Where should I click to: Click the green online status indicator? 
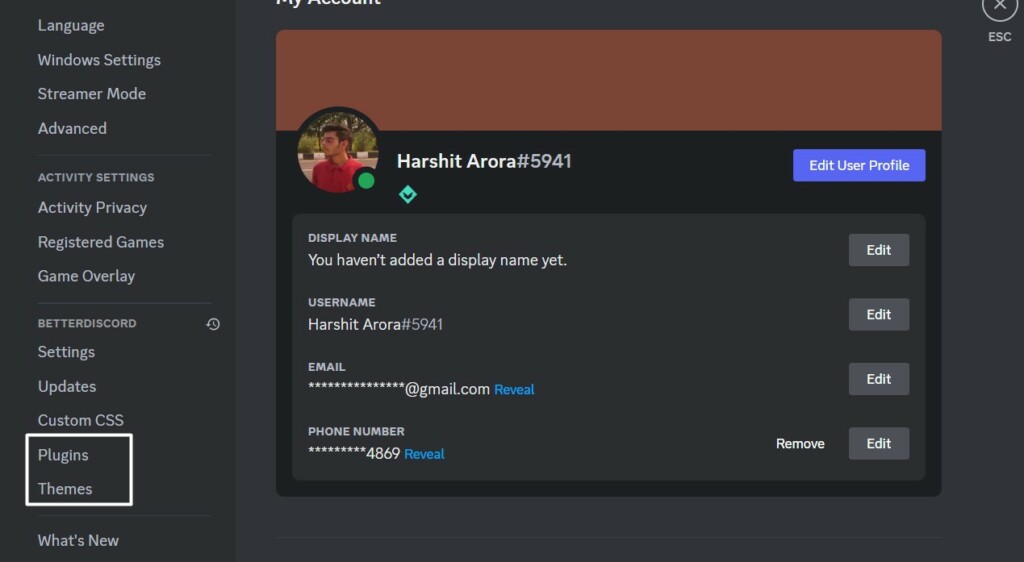(x=366, y=181)
